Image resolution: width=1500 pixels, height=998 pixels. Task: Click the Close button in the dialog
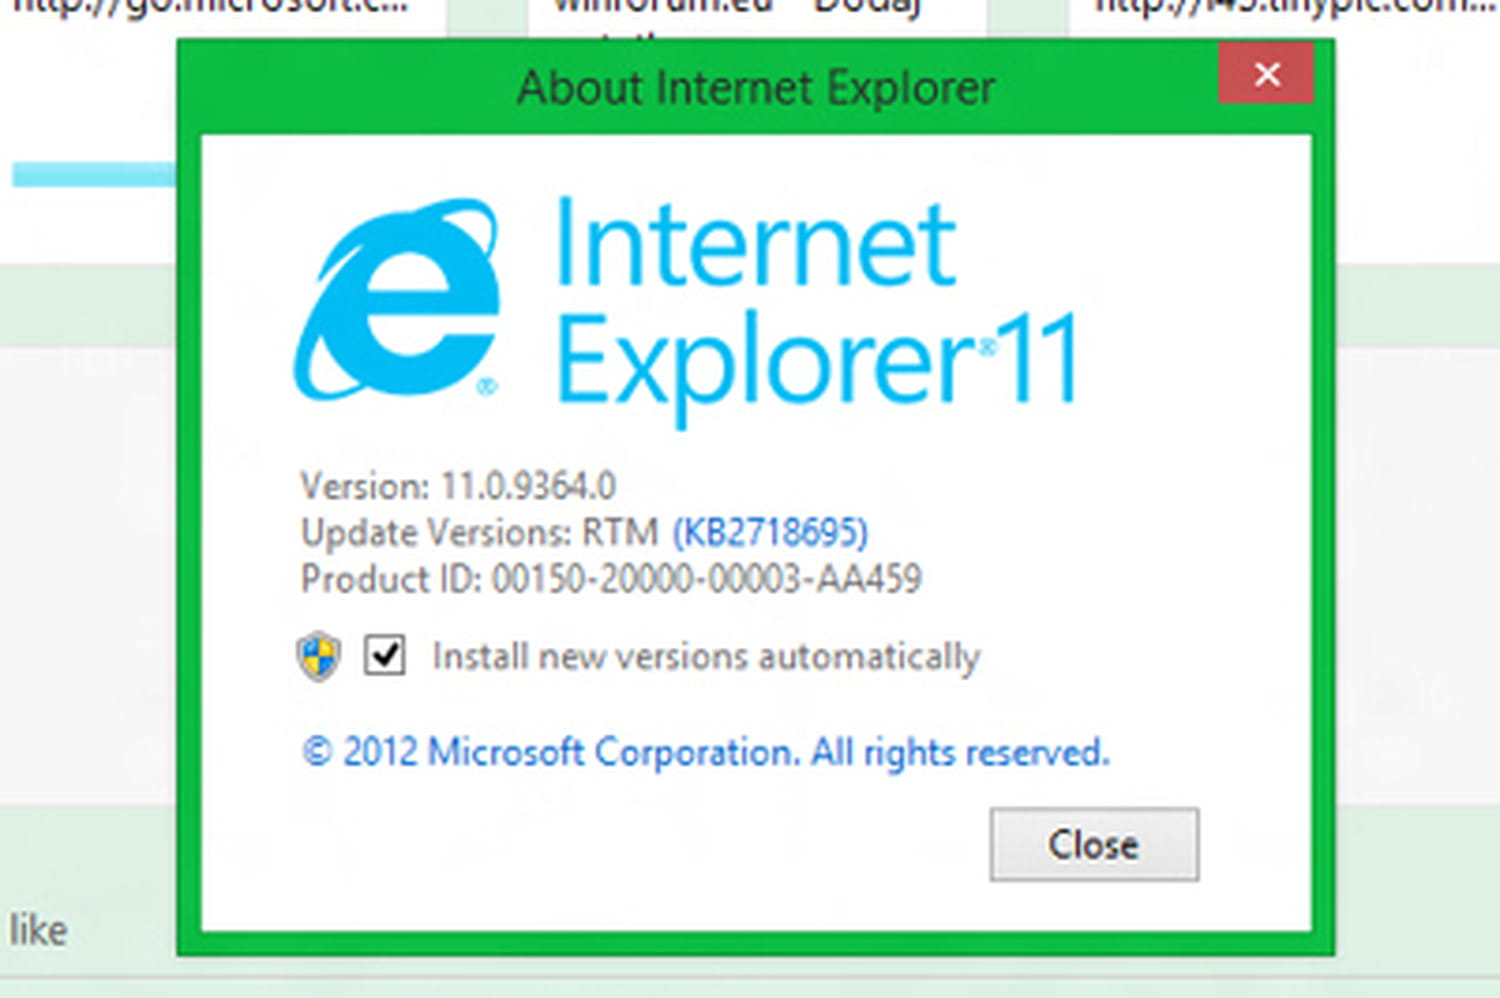tap(1094, 845)
